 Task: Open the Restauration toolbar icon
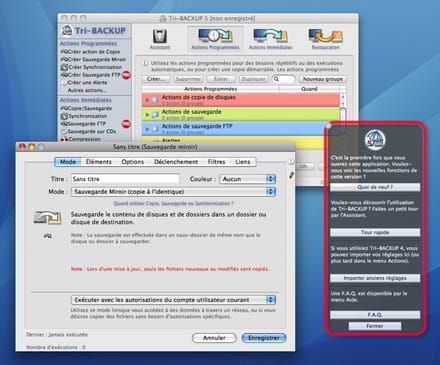pyautogui.click(x=326, y=39)
